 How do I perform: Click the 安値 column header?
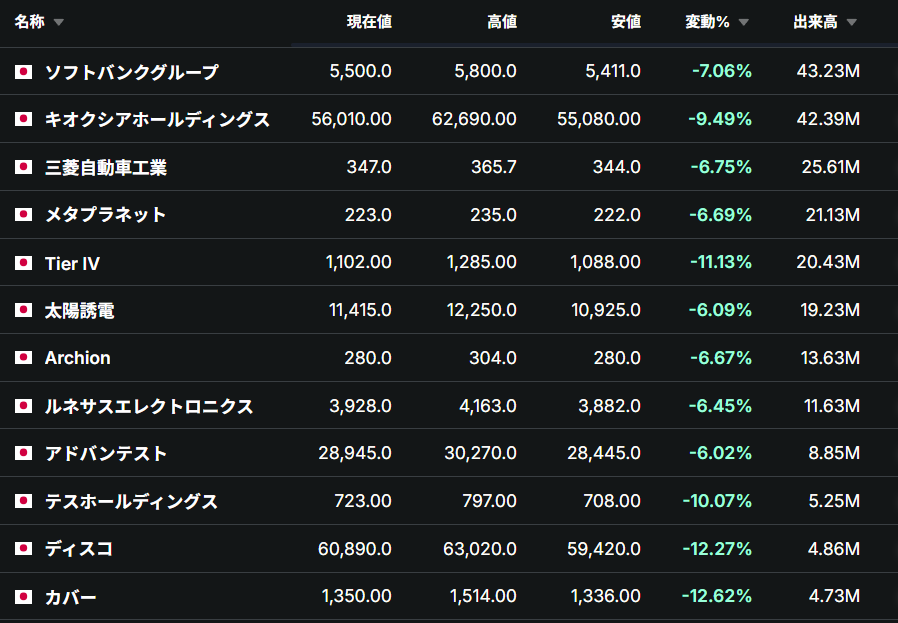[x=626, y=22]
